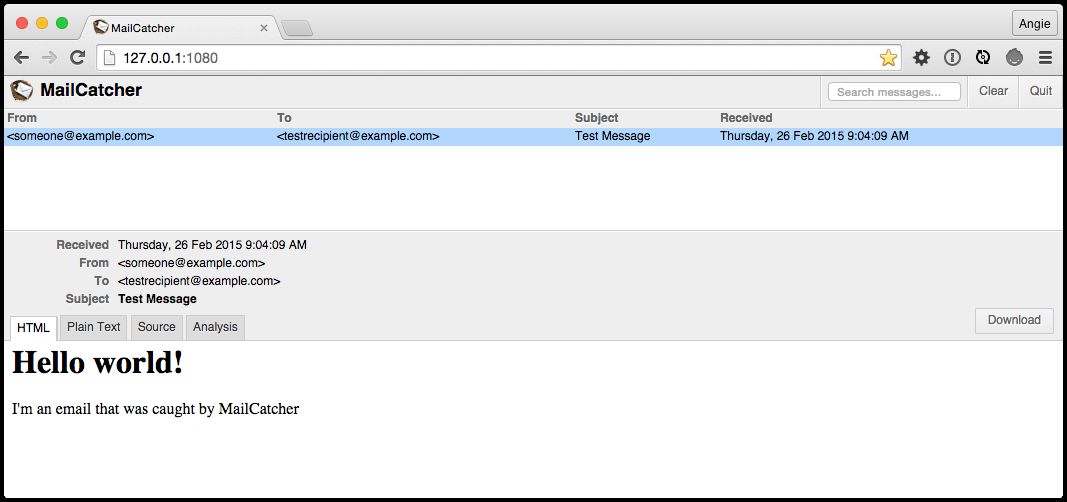Viewport: 1067px width, 502px height.
Task: Open the Chrome hamburger menu
Action: [x=1045, y=58]
